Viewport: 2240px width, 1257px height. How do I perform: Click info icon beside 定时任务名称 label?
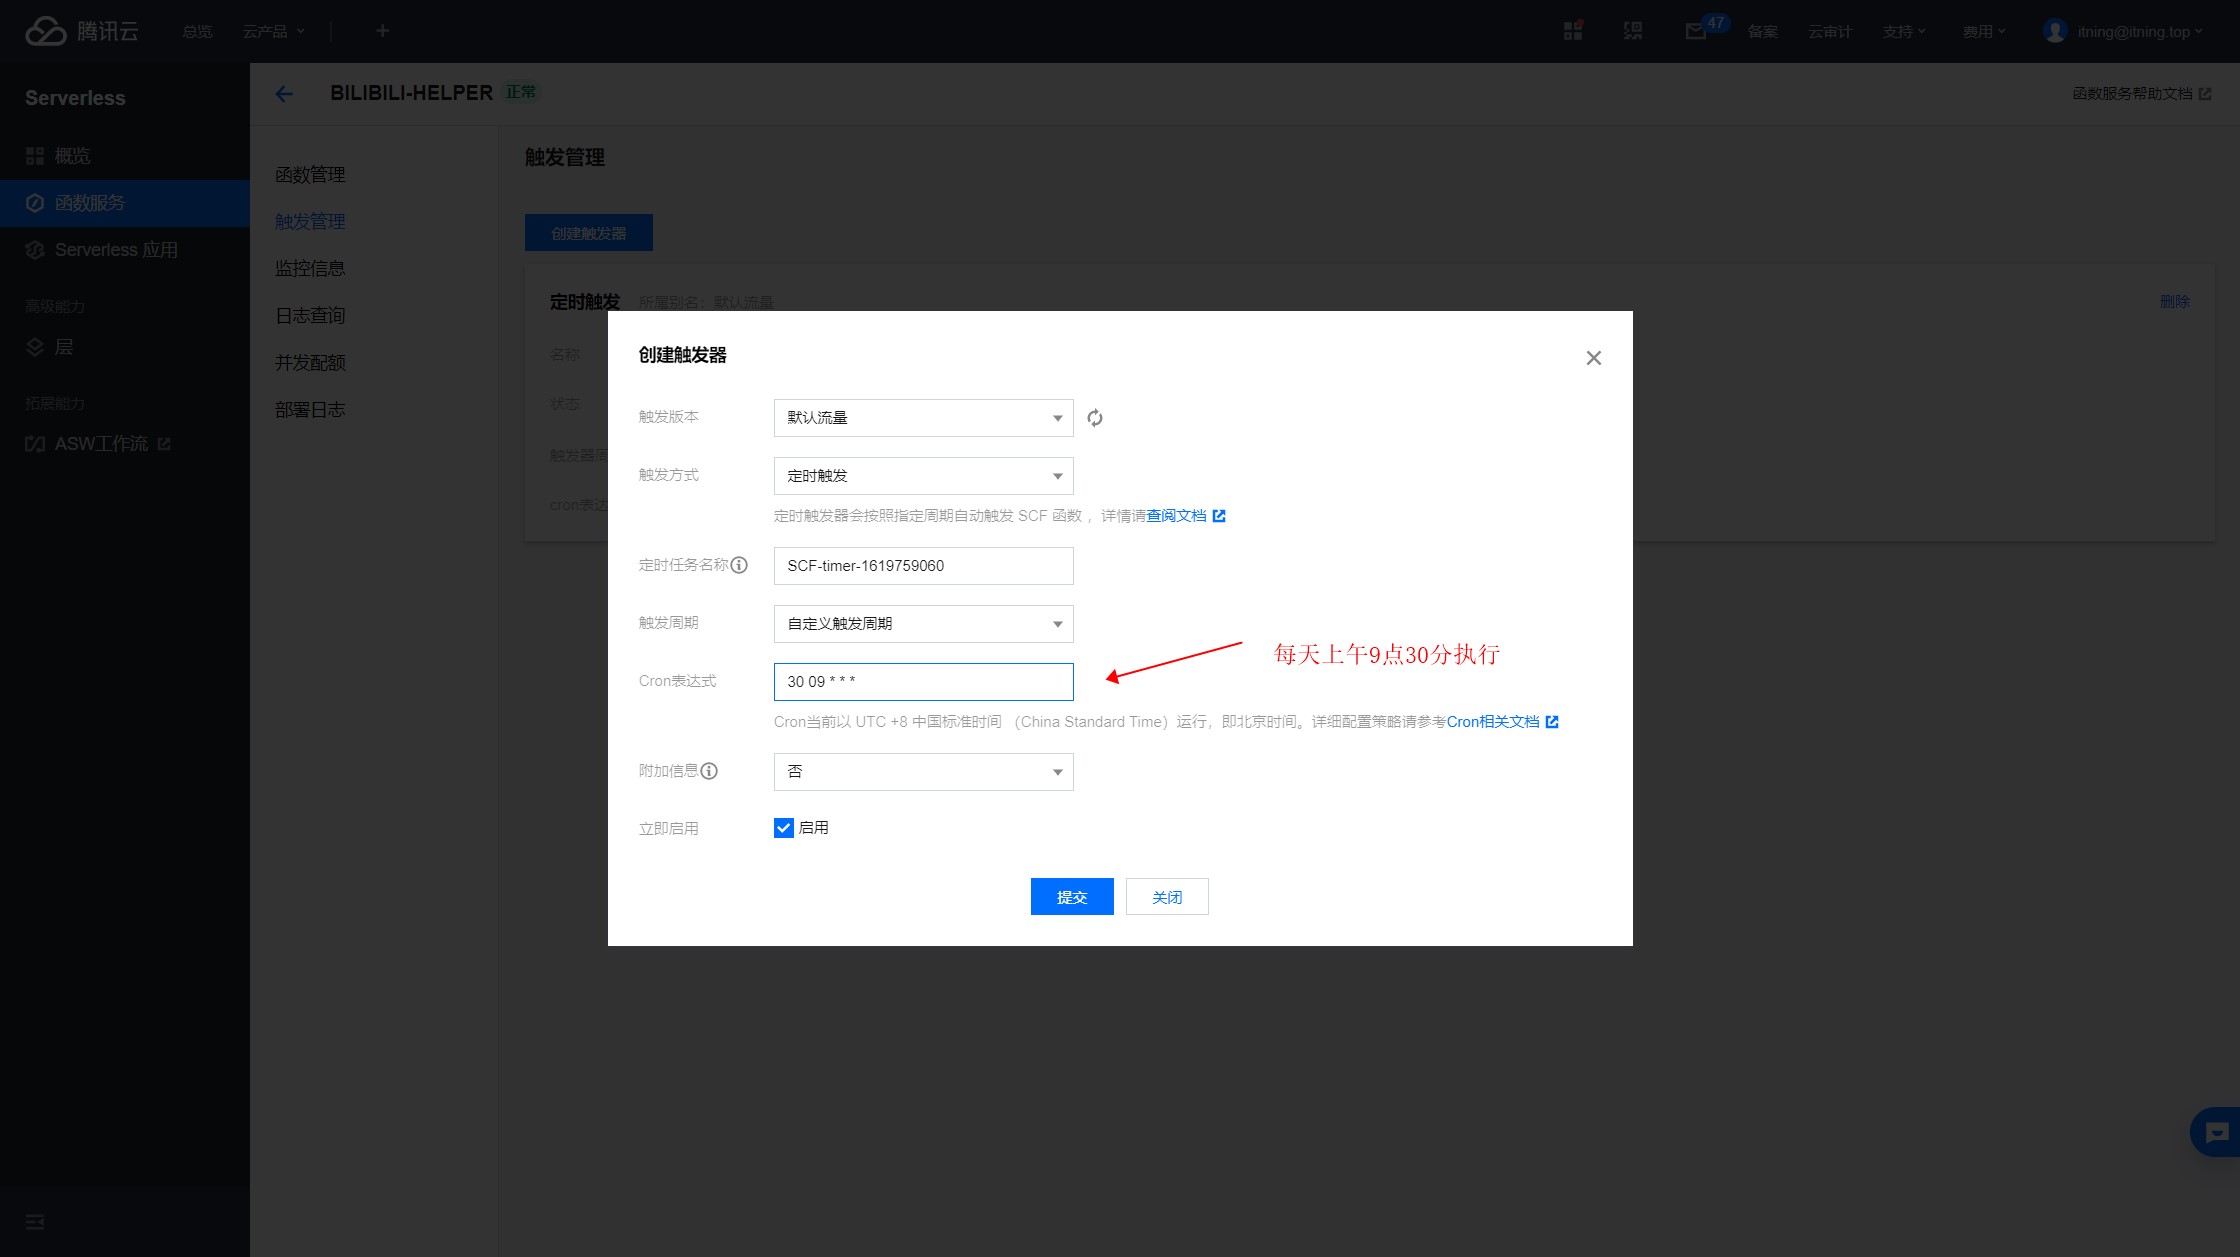point(739,565)
